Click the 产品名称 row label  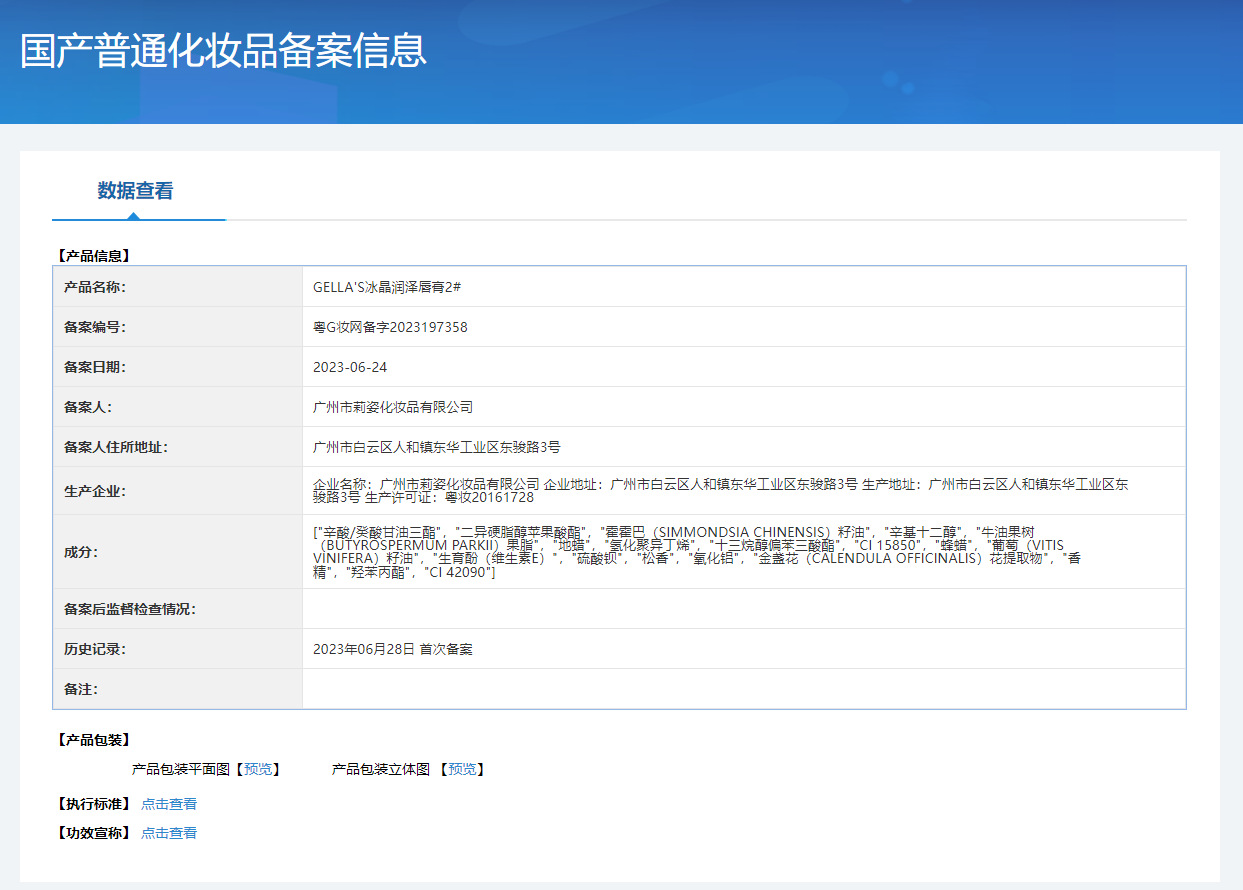(x=95, y=287)
